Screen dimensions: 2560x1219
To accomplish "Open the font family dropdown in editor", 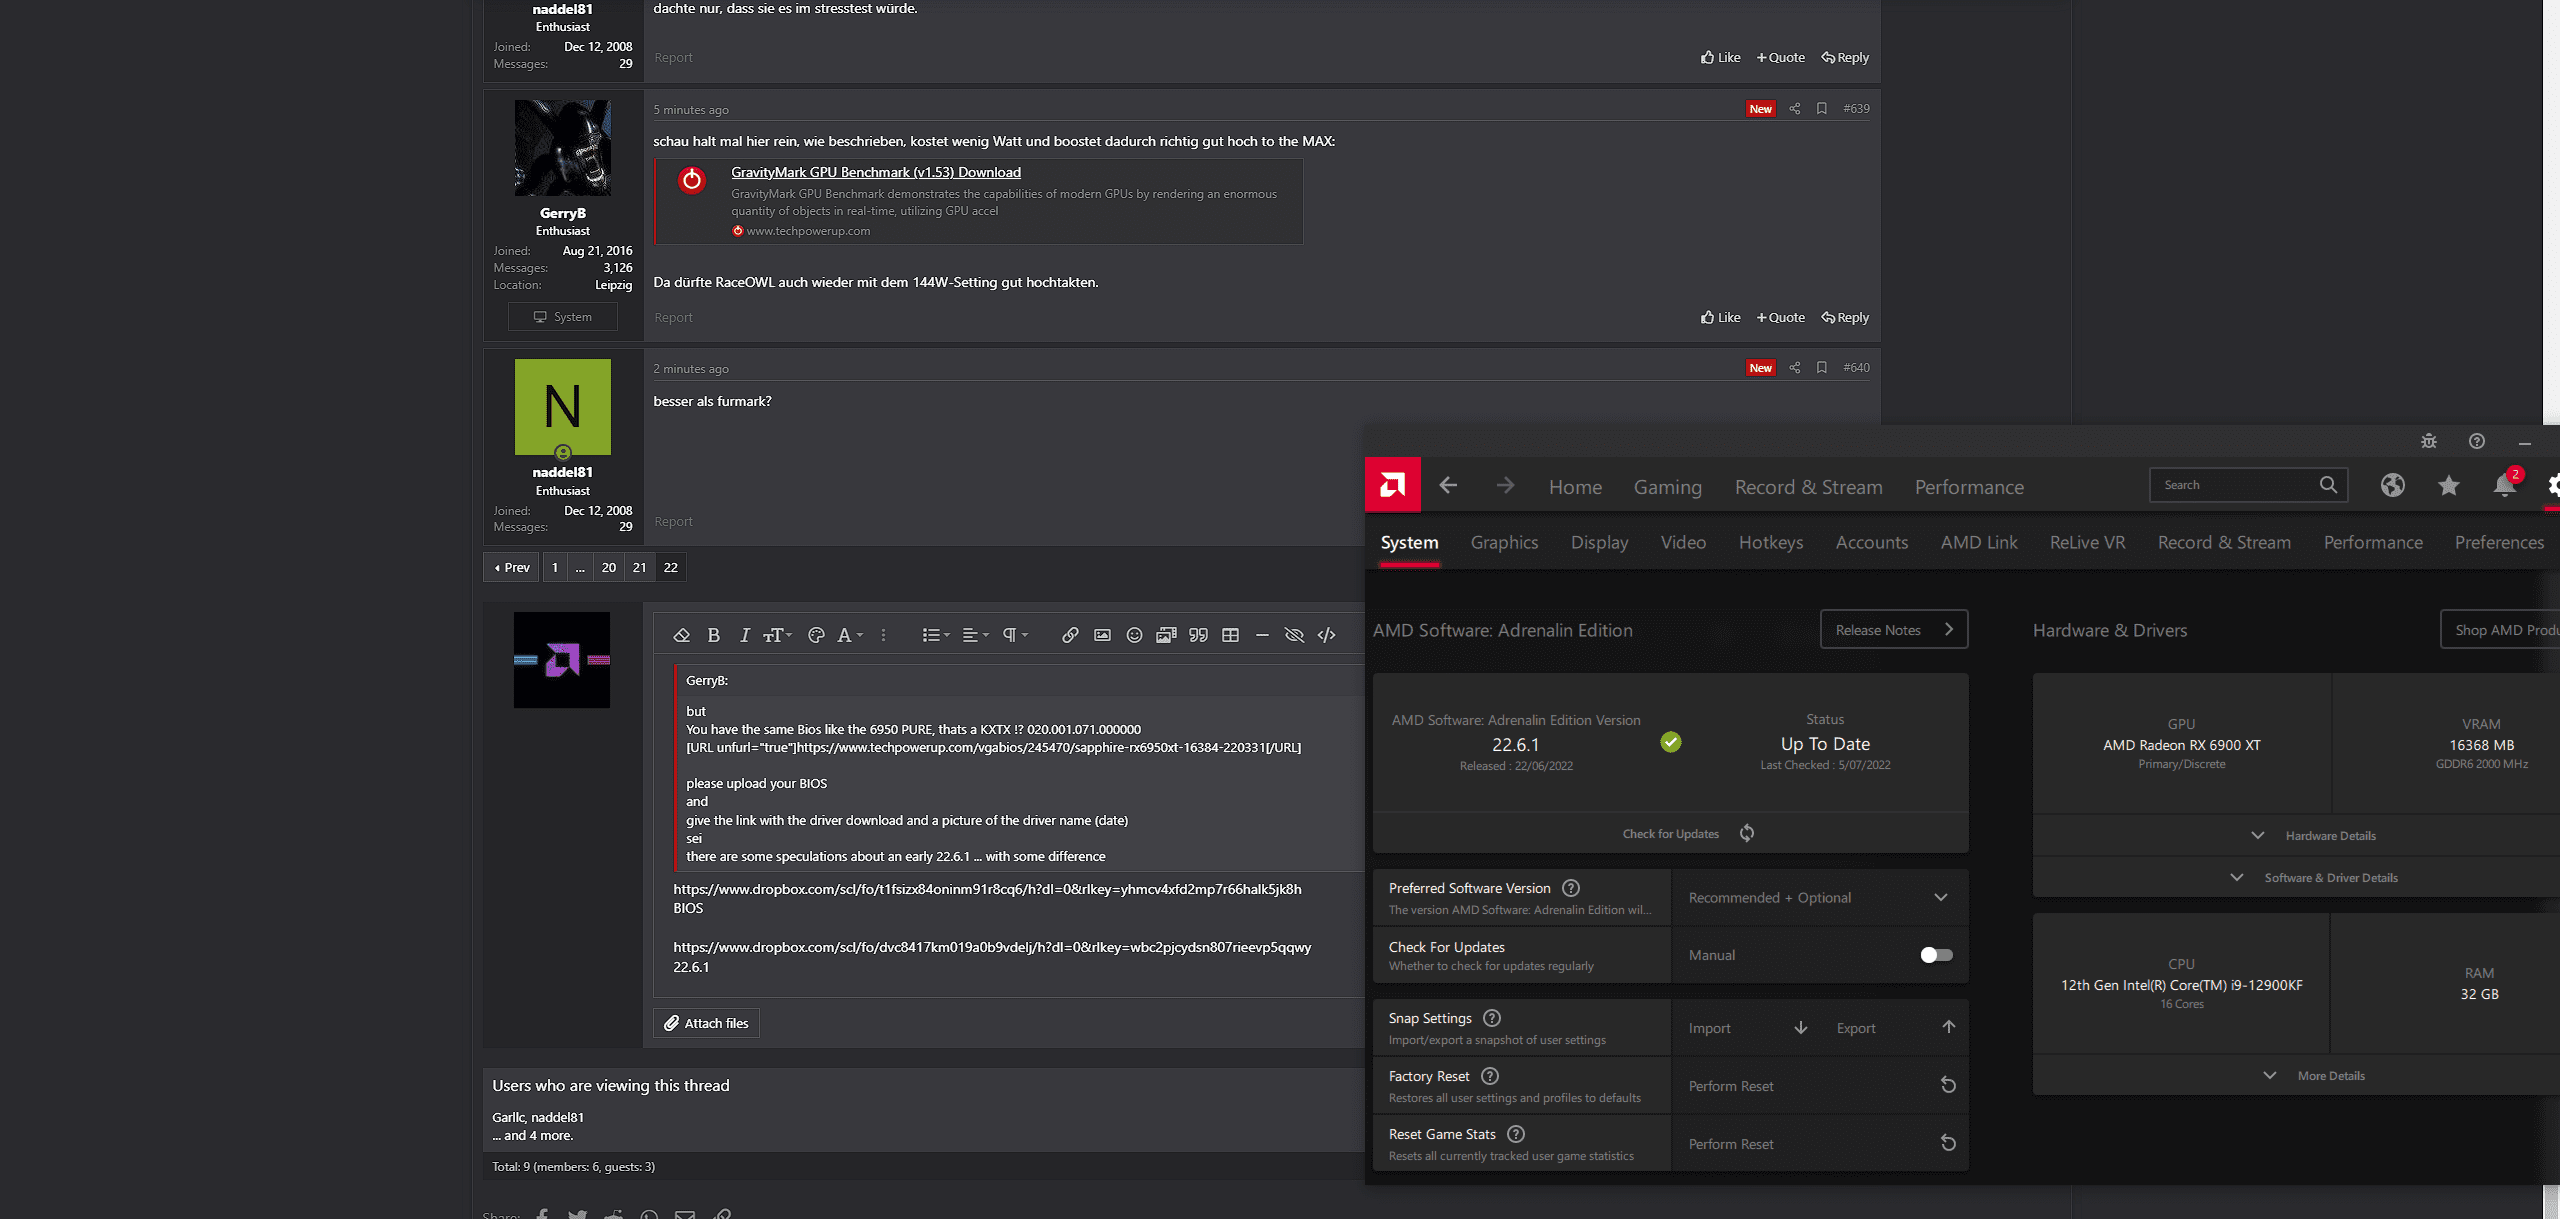I will point(849,635).
